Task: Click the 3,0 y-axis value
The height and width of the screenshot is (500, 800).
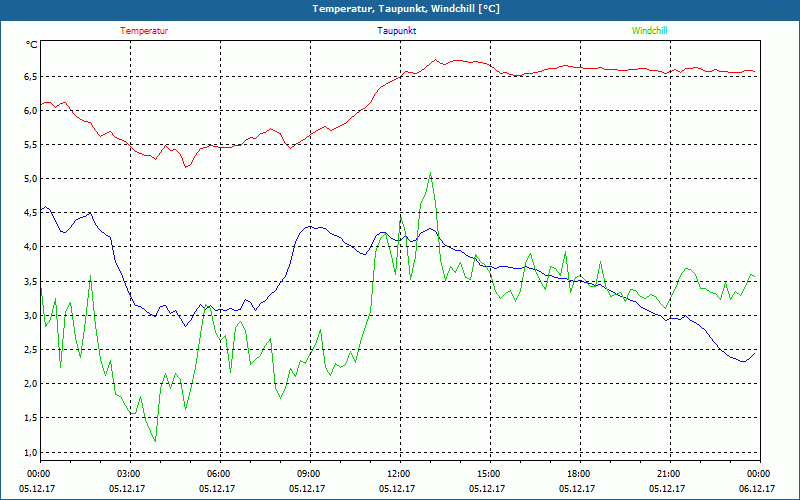Action: pyautogui.click(x=31, y=315)
